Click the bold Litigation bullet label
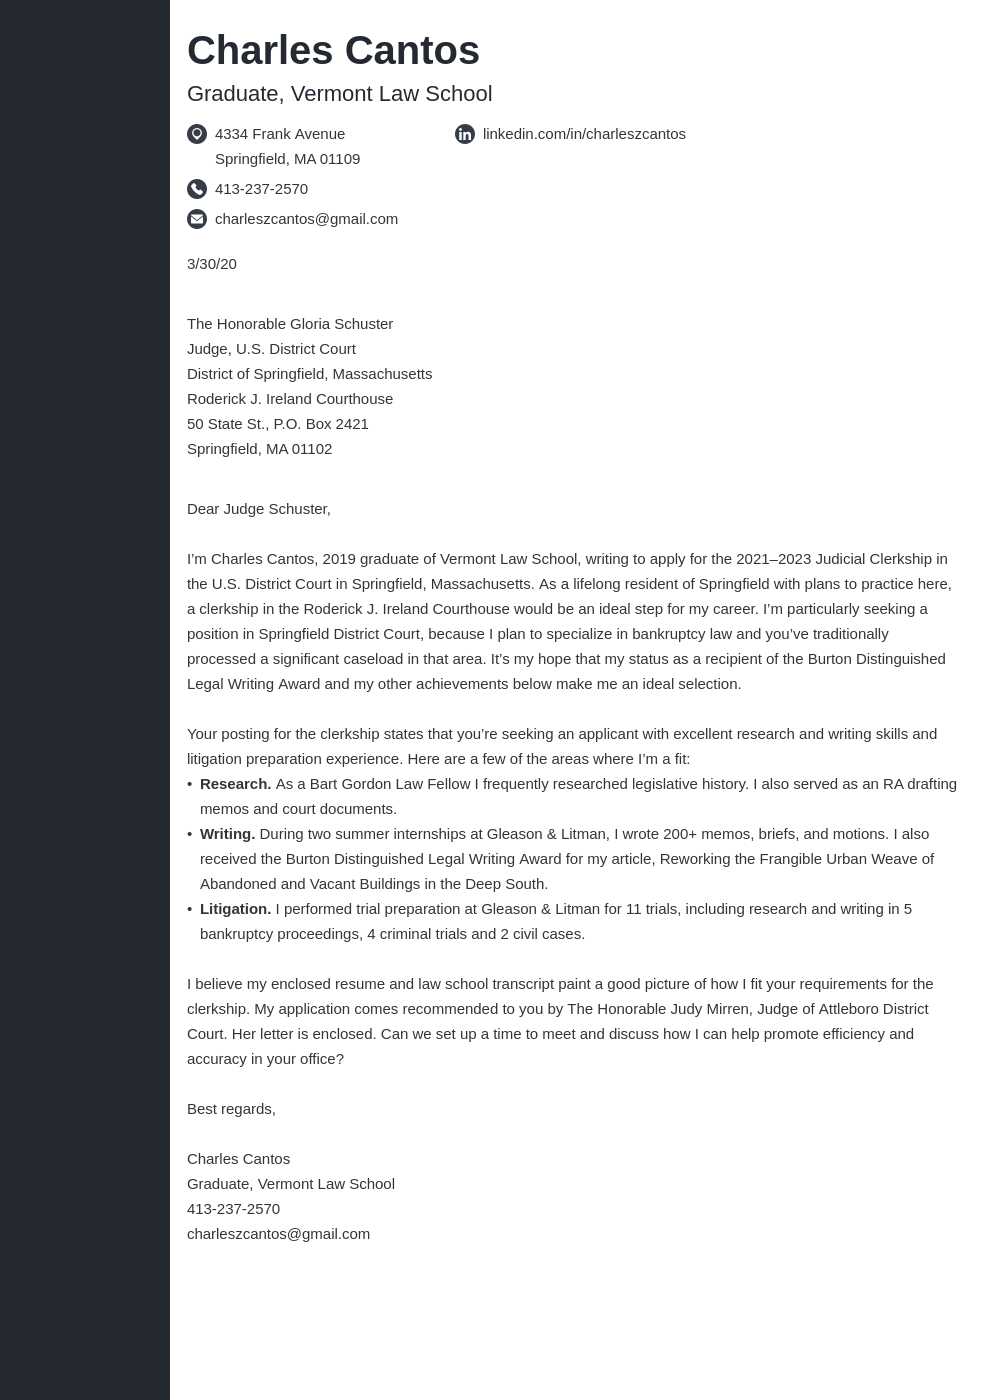The image size is (990, 1400). coord(235,909)
